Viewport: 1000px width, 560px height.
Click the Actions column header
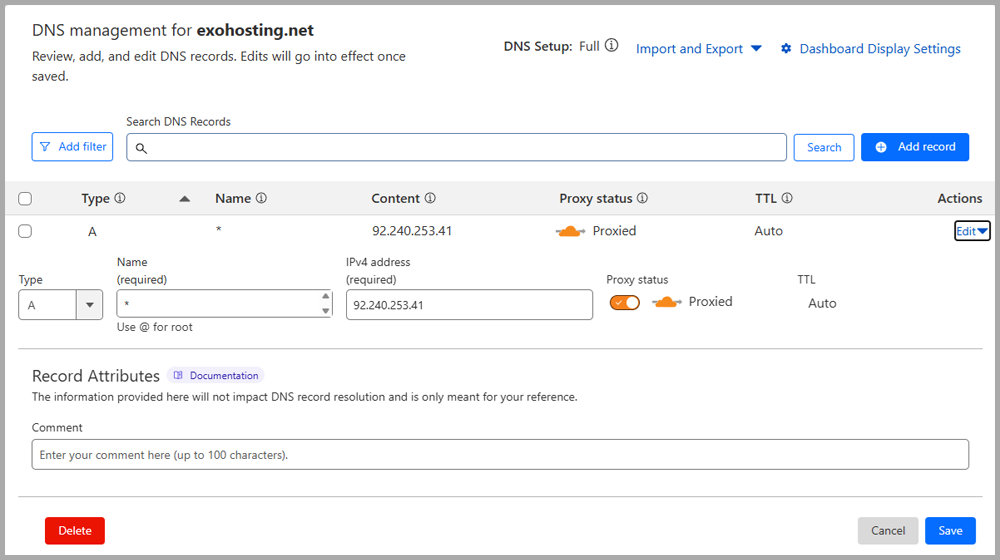click(x=959, y=198)
